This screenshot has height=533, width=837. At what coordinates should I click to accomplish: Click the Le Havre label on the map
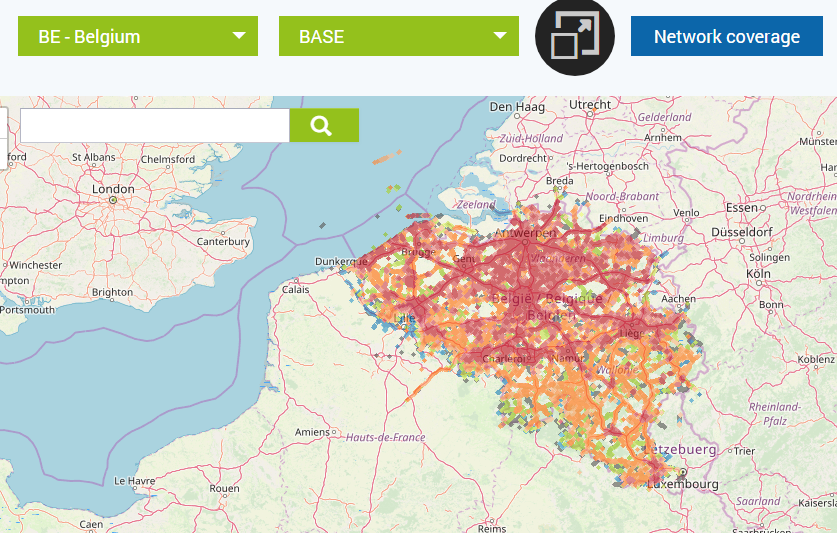click(135, 481)
